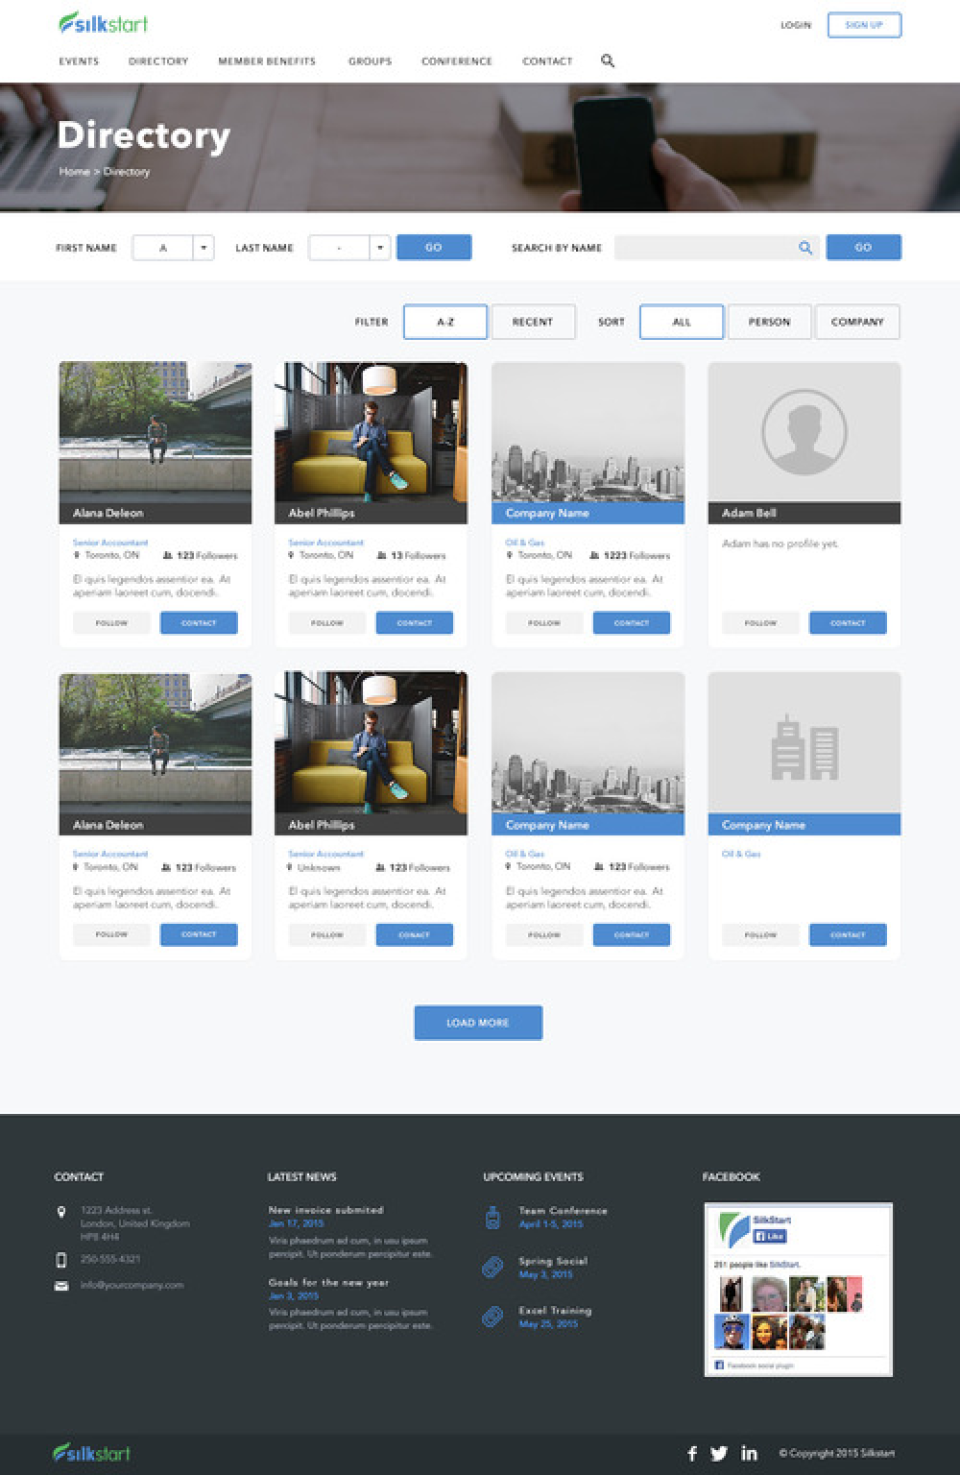
Task: Follow Abel Phillips' profile
Action: pyautogui.click(x=327, y=622)
